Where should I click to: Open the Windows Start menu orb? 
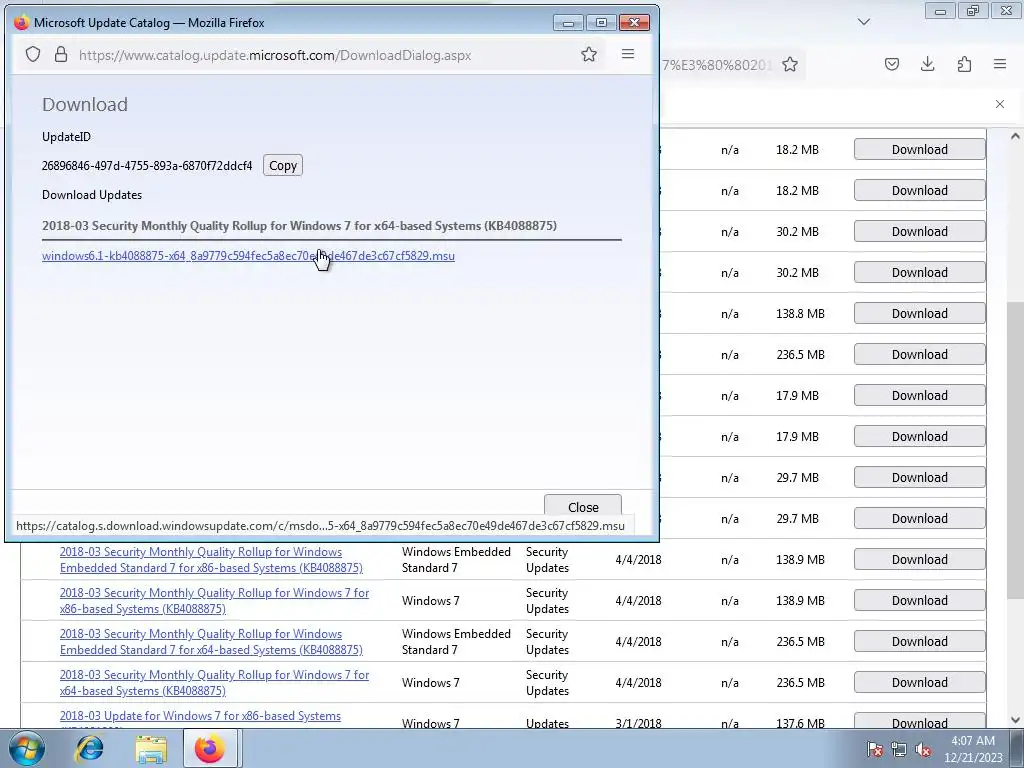[26, 748]
